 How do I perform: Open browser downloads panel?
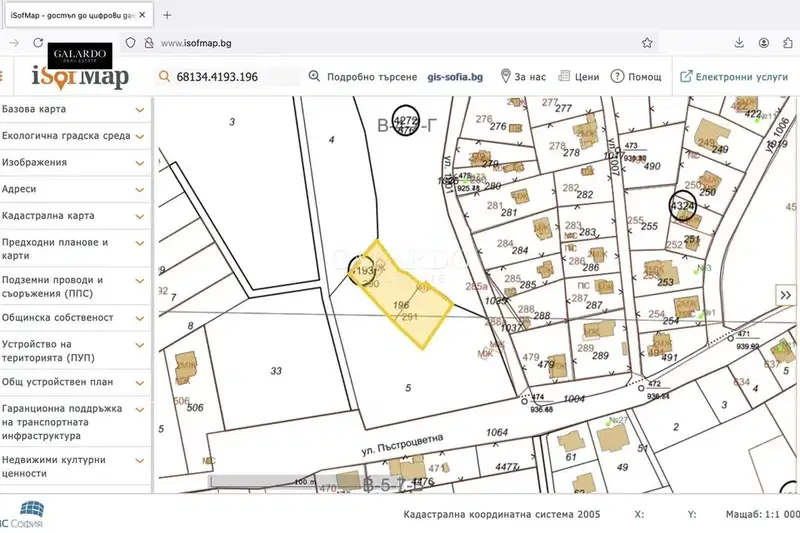point(739,43)
